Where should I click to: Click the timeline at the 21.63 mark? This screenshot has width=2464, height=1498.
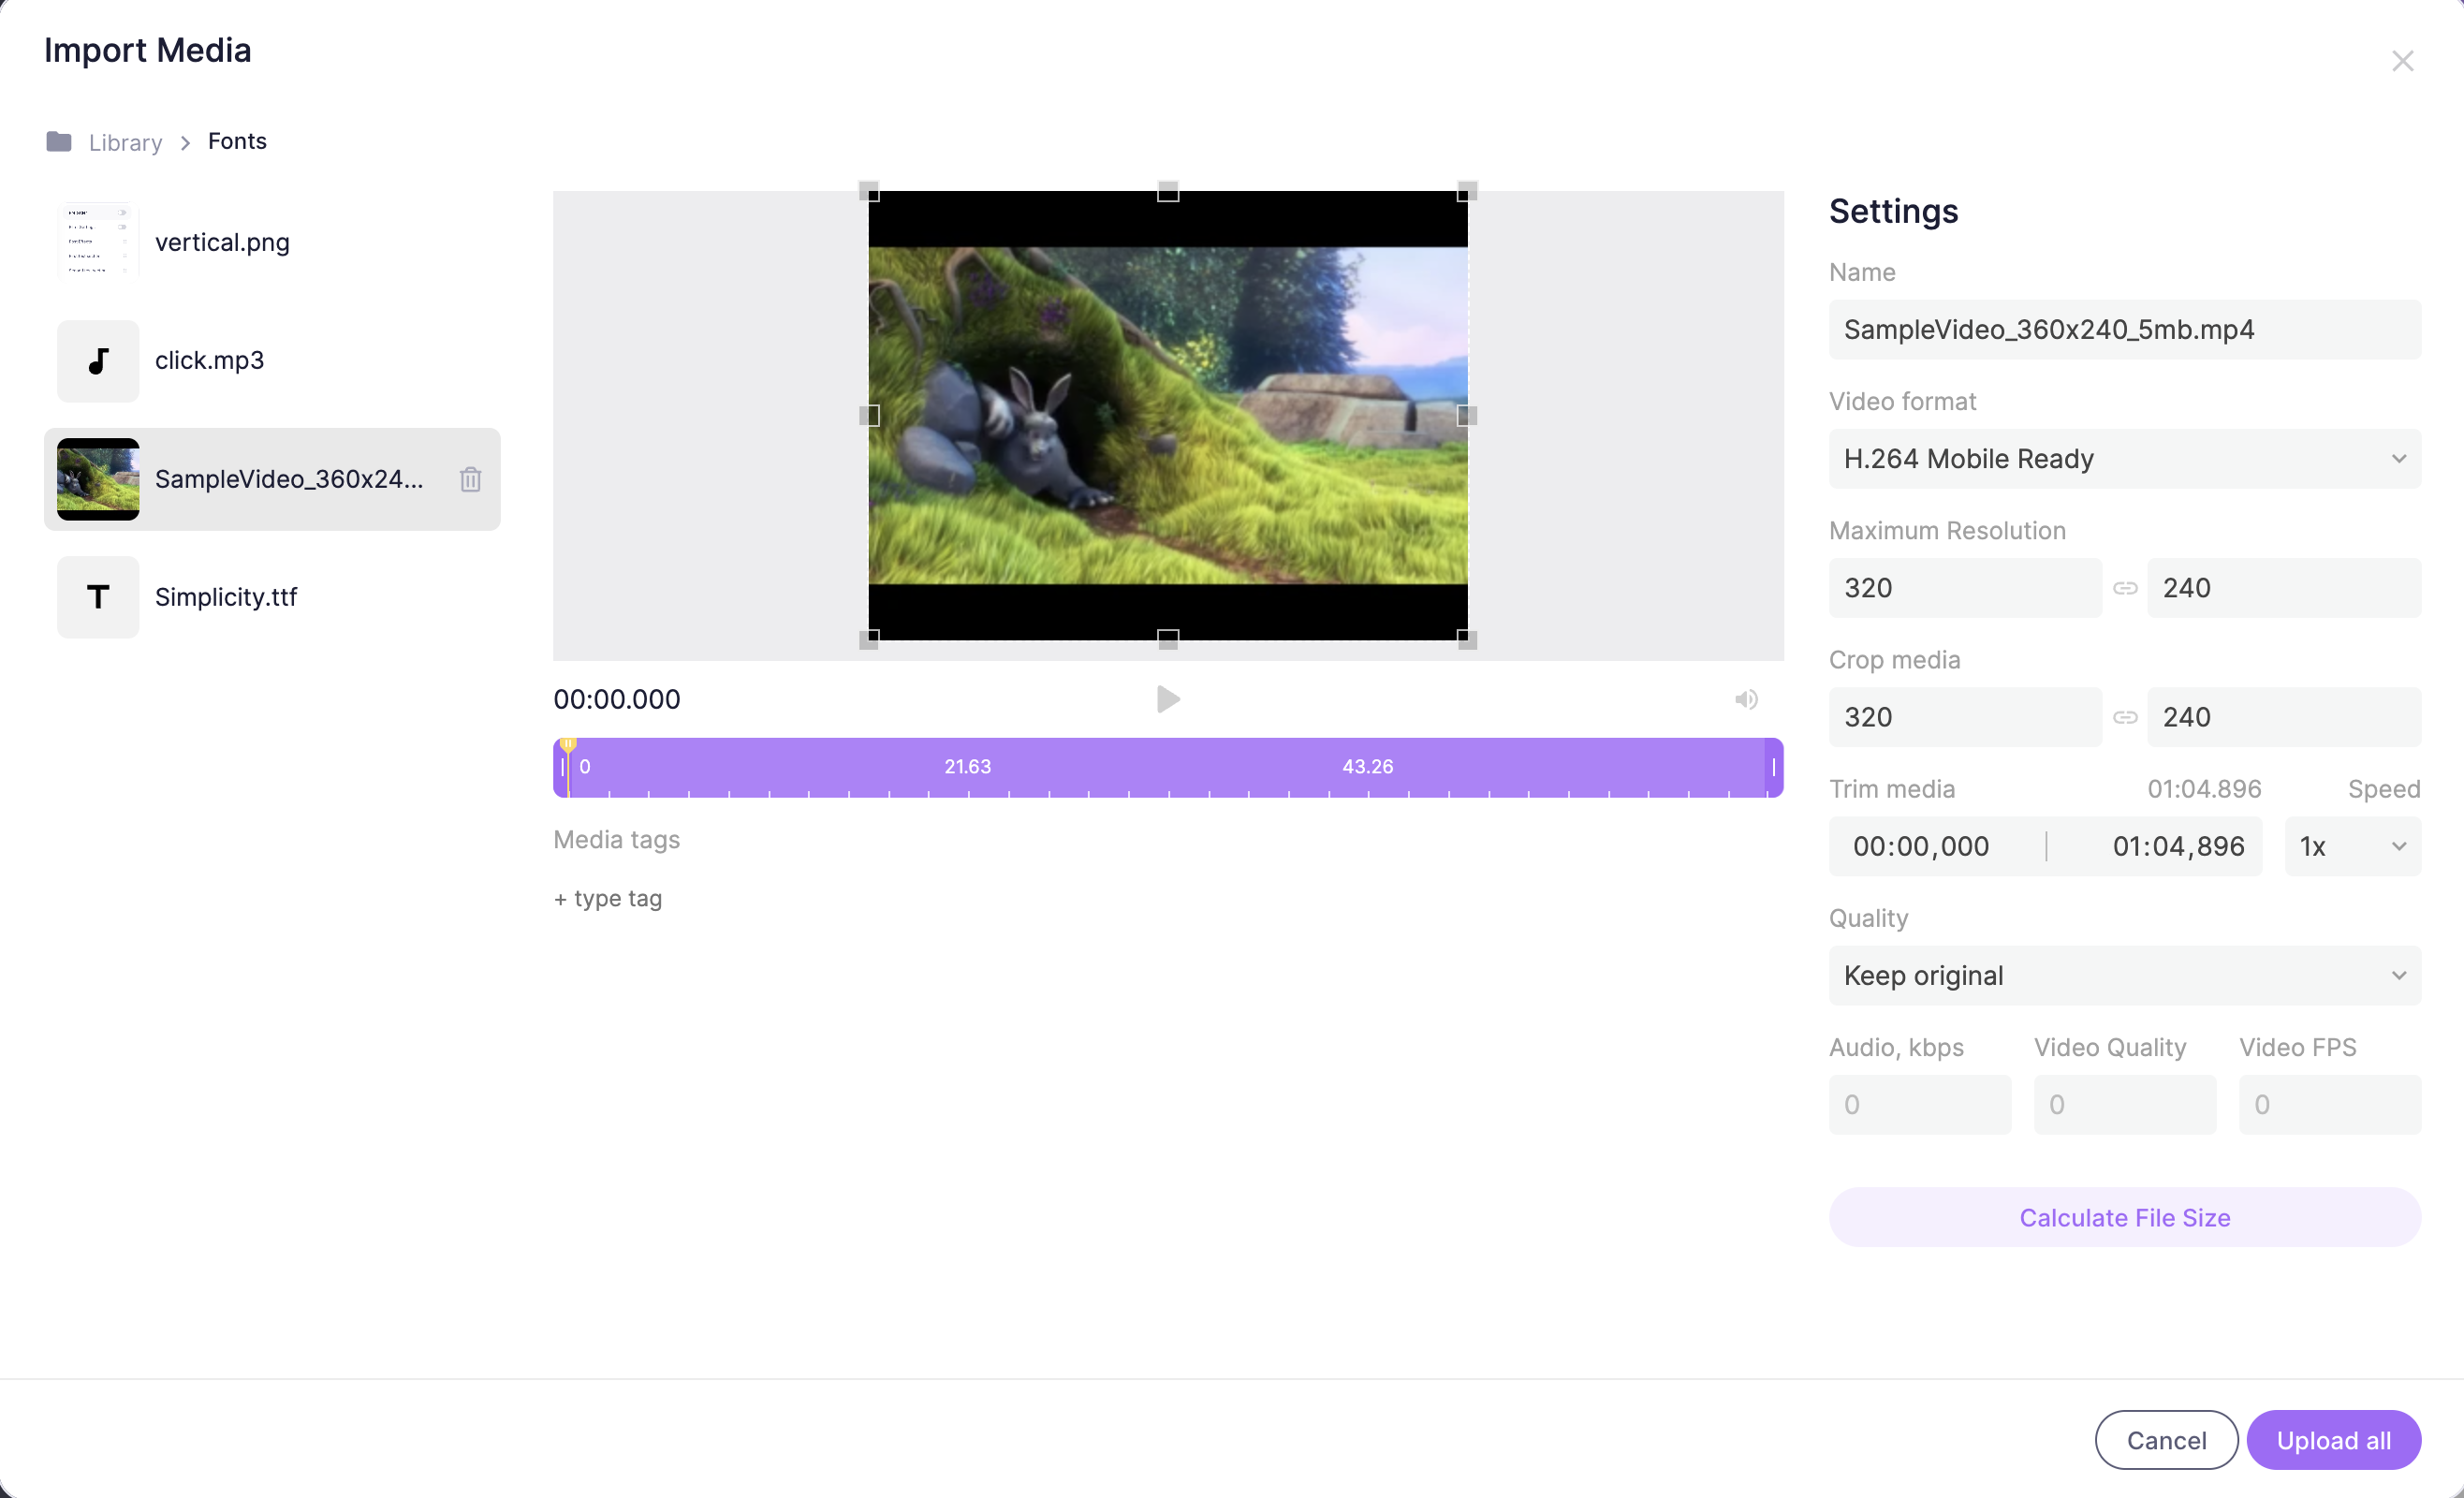point(967,766)
